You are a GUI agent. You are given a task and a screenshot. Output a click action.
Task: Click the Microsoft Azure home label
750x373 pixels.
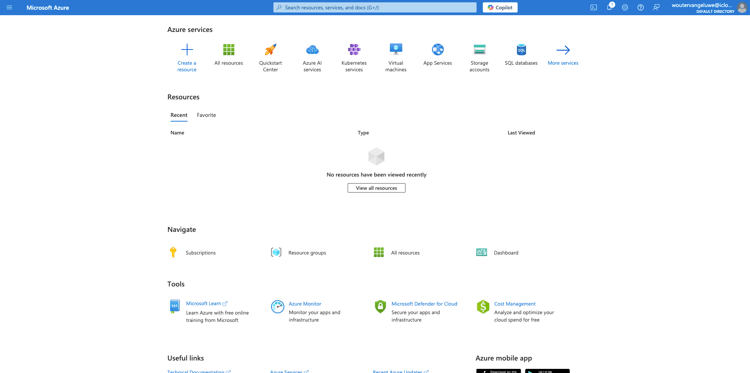pos(48,8)
